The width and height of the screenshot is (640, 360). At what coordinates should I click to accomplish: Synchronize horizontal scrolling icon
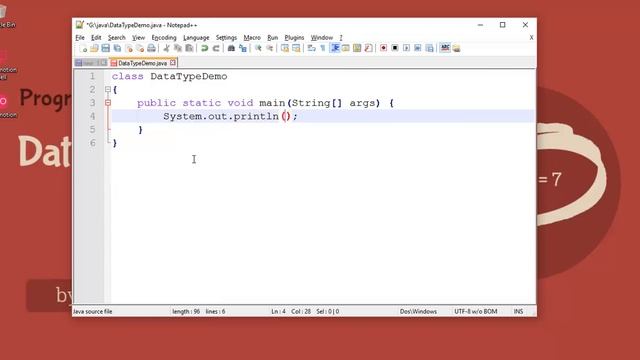click(296, 48)
